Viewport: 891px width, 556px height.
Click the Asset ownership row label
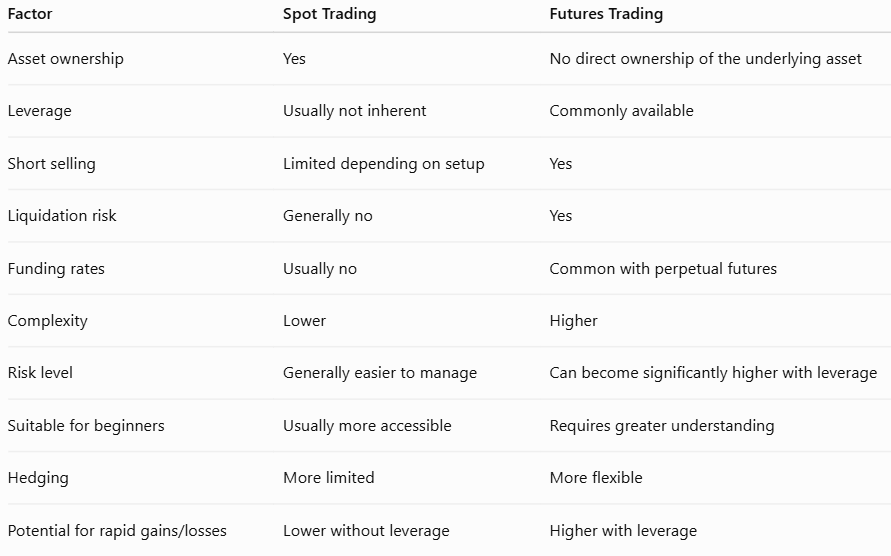pos(65,59)
